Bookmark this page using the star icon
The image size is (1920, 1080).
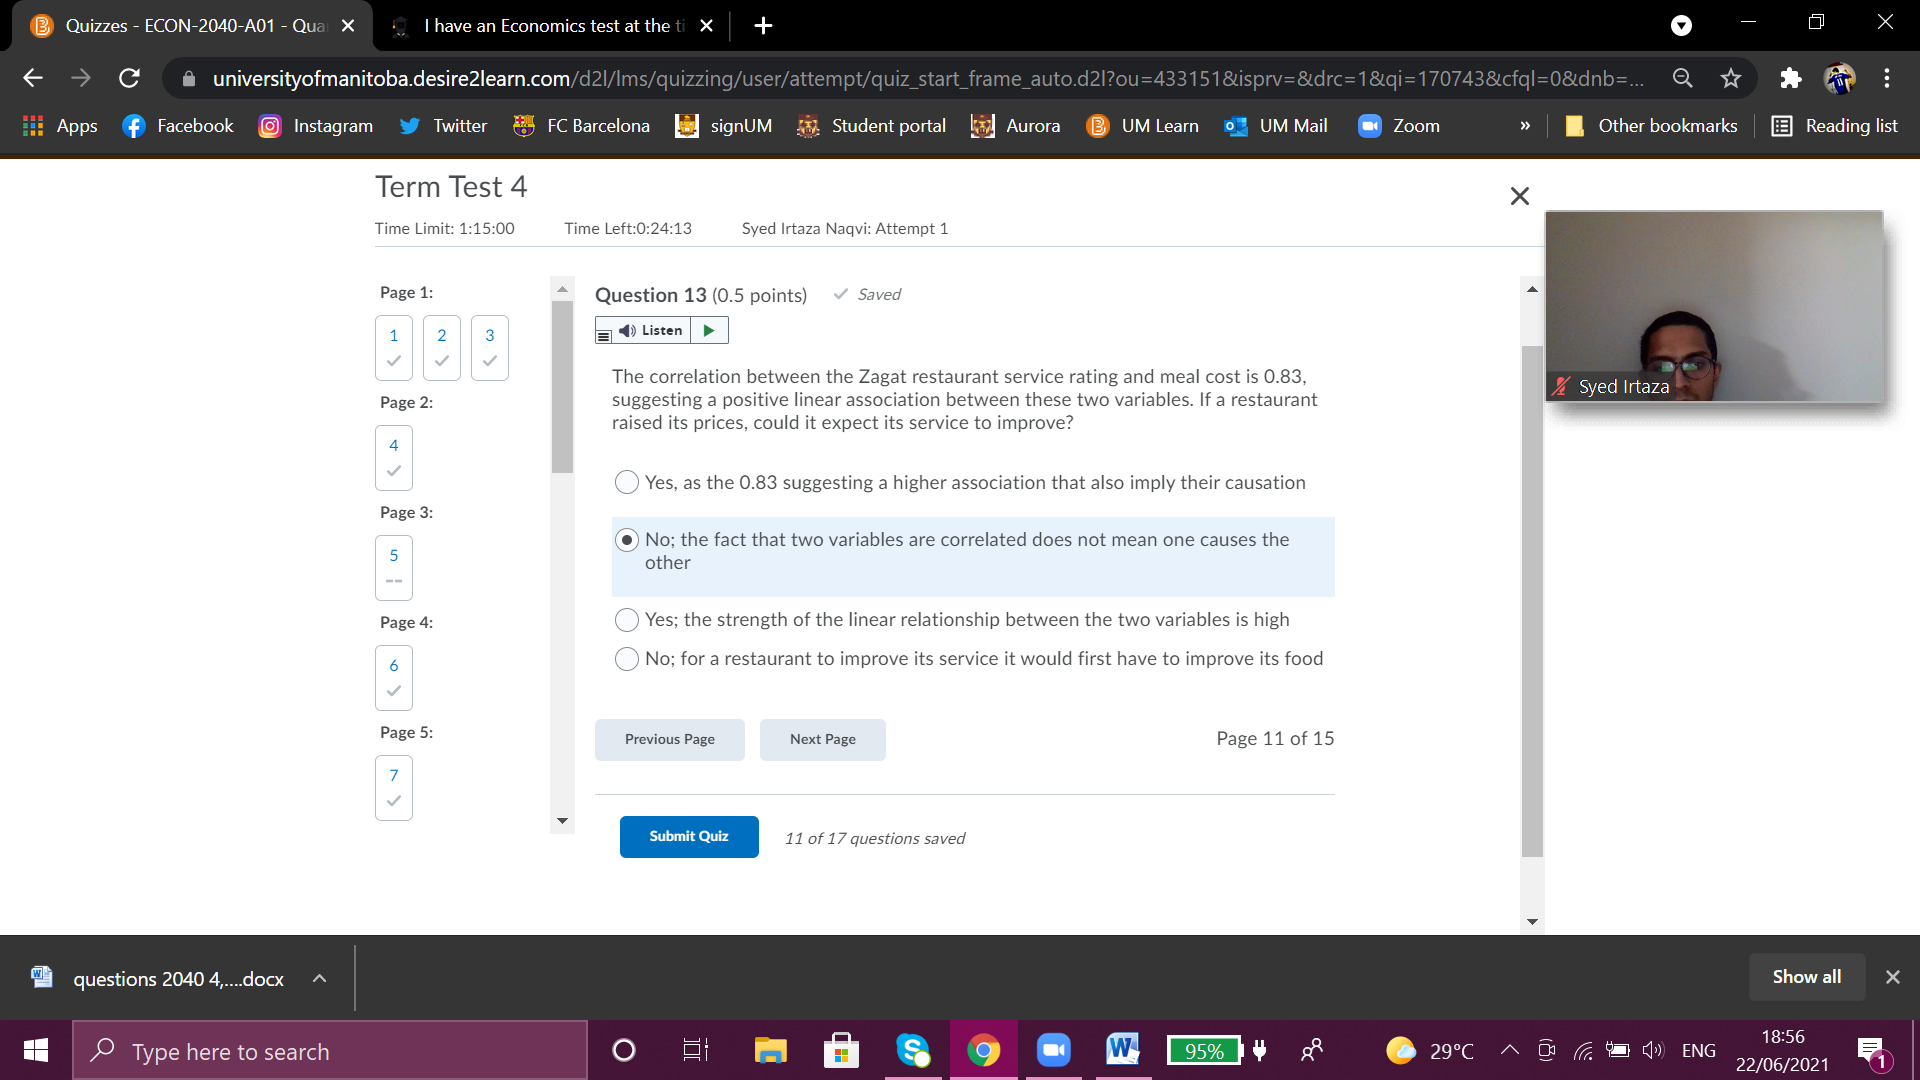click(1731, 78)
